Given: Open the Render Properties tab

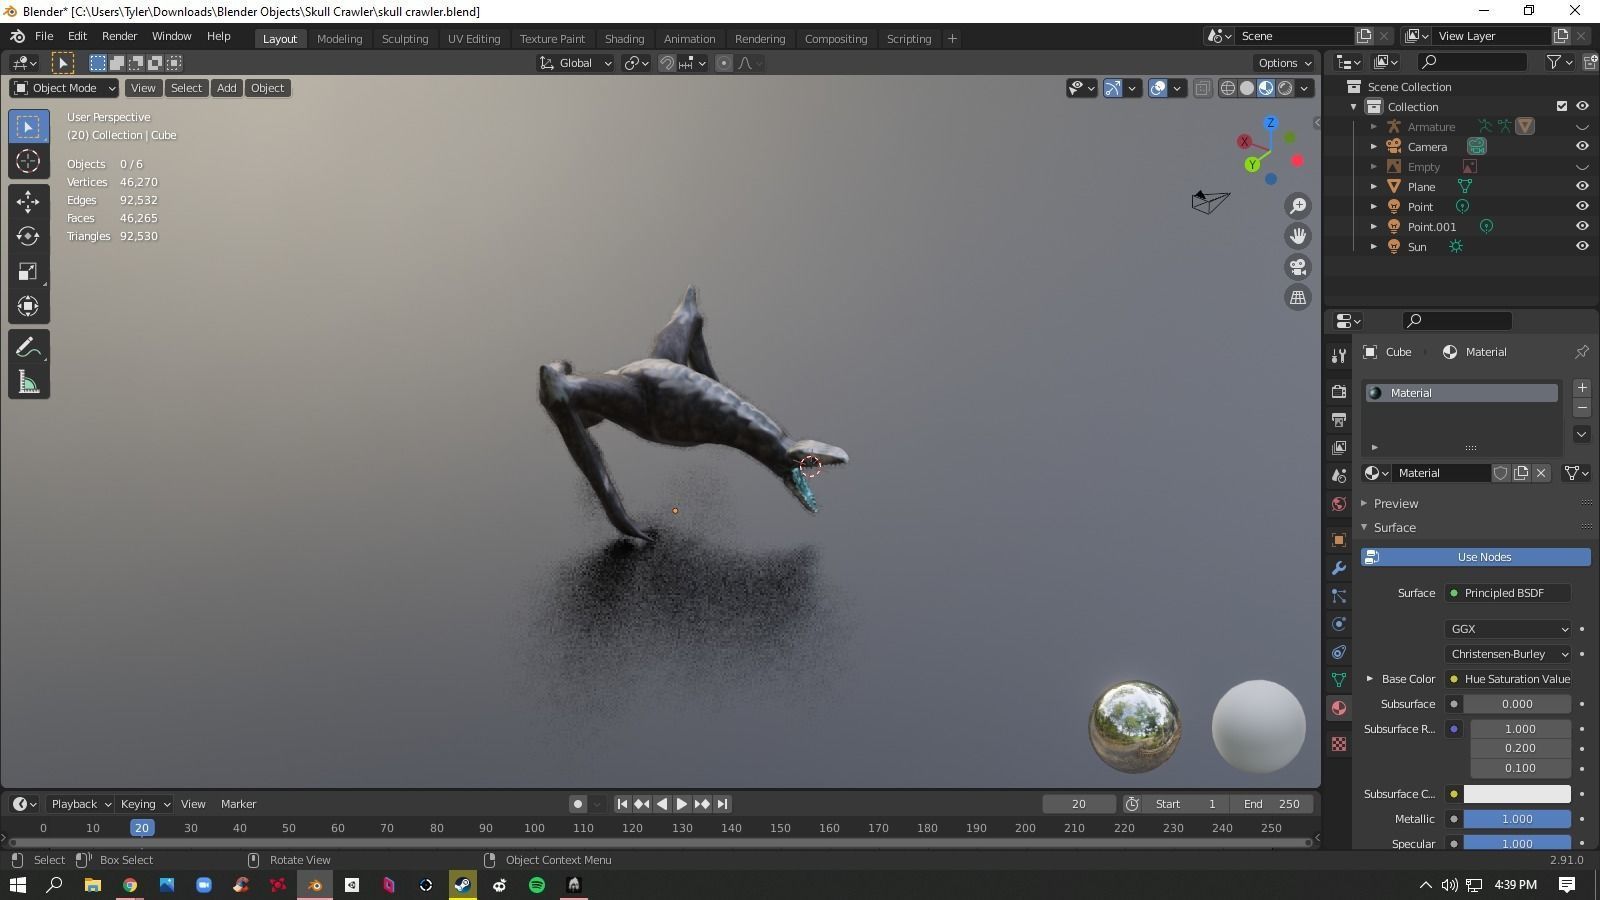Looking at the screenshot, I should pyautogui.click(x=1338, y=390).
